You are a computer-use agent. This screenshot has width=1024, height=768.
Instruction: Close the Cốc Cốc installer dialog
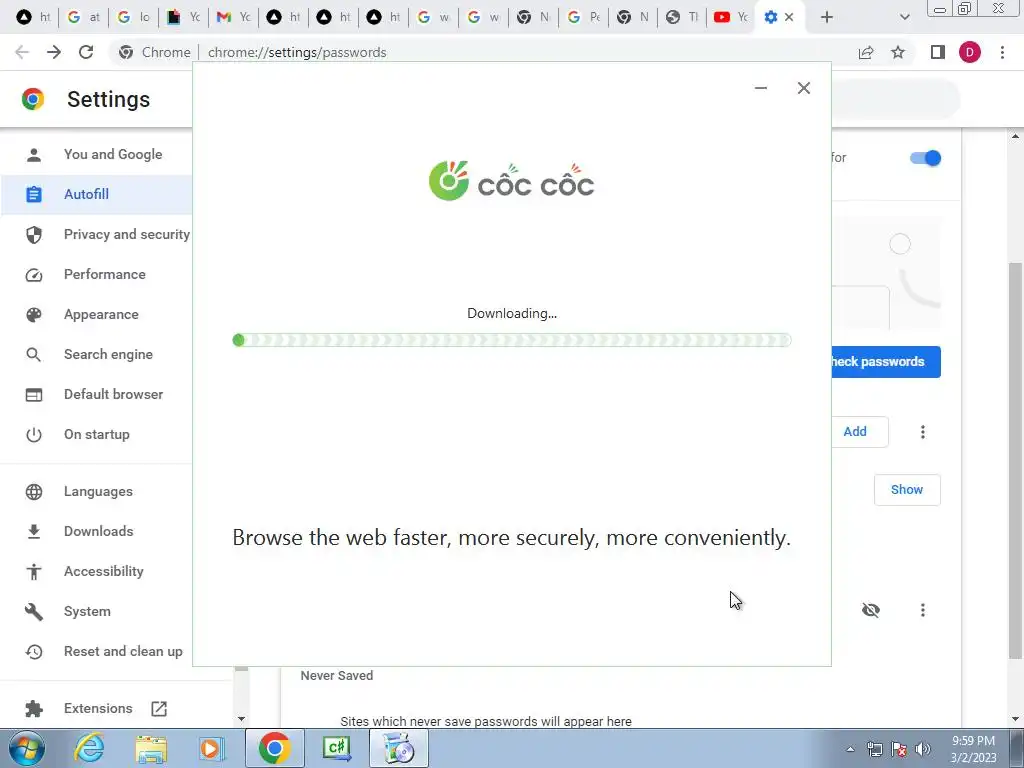pos(804,88)
